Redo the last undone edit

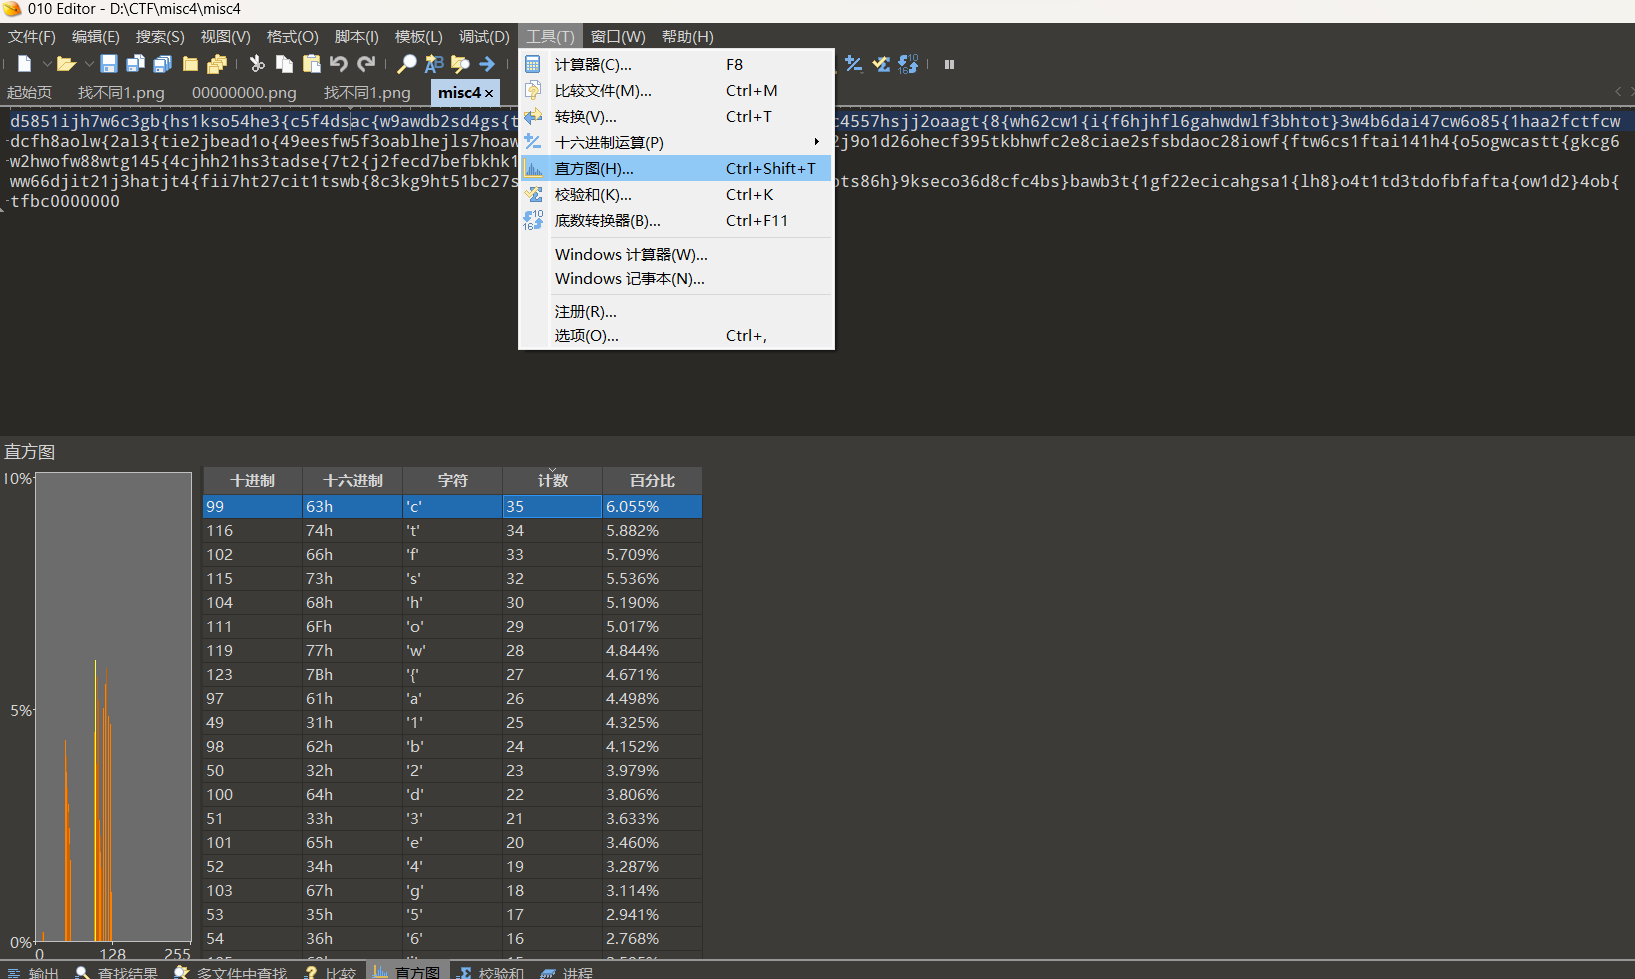(366, 64)
